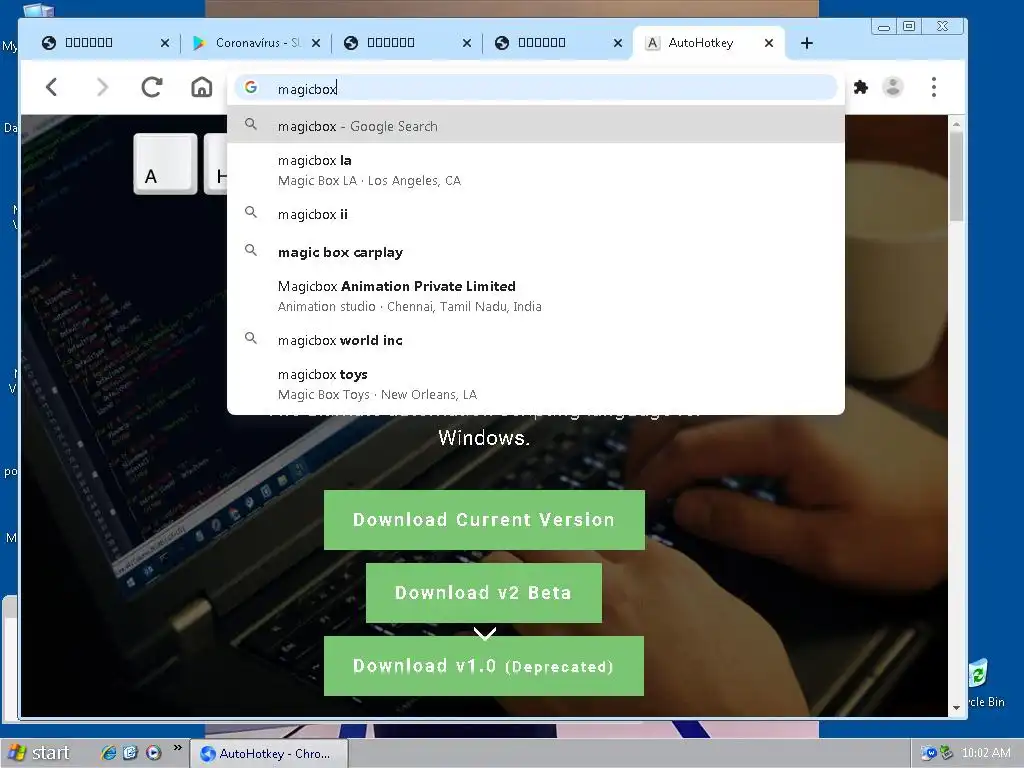Open the home page via home icon

[x=202, y=87]
